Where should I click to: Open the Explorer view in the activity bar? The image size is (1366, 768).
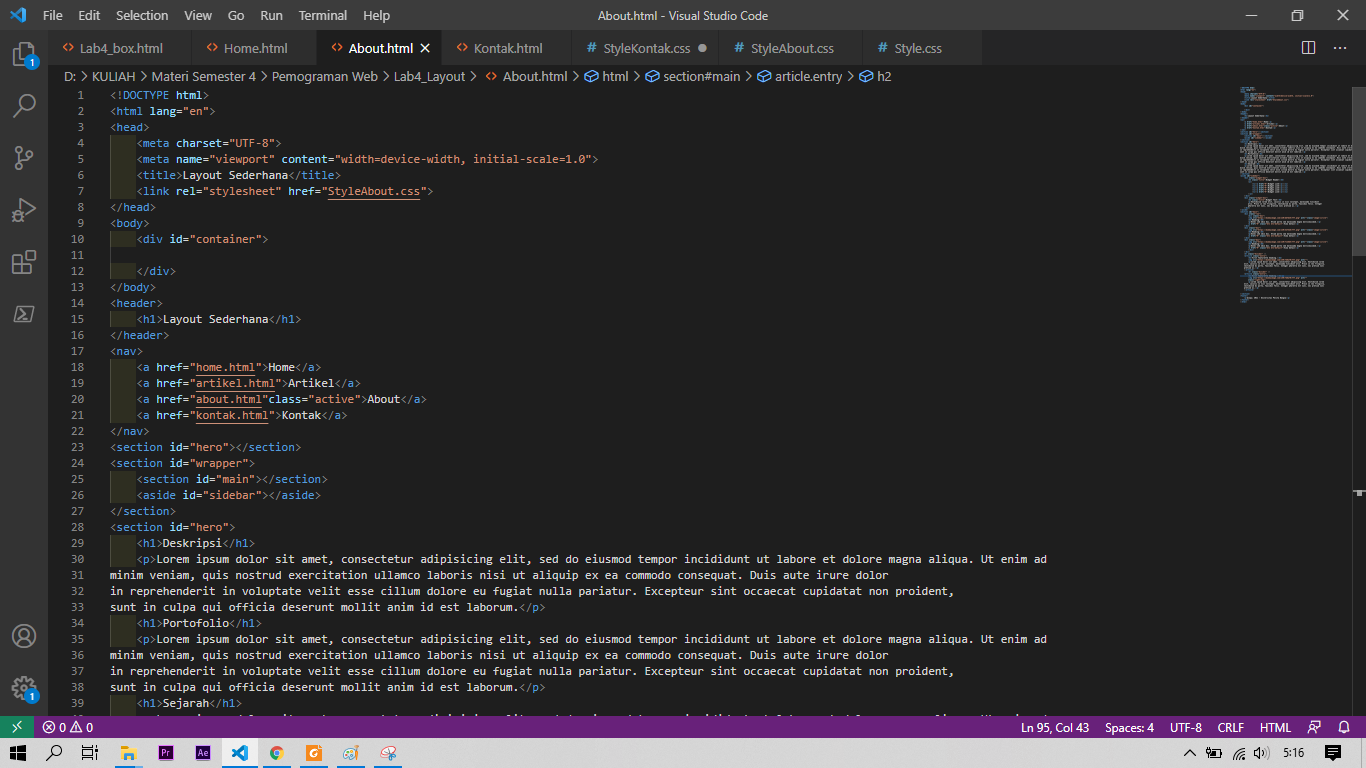click(24, 57)
